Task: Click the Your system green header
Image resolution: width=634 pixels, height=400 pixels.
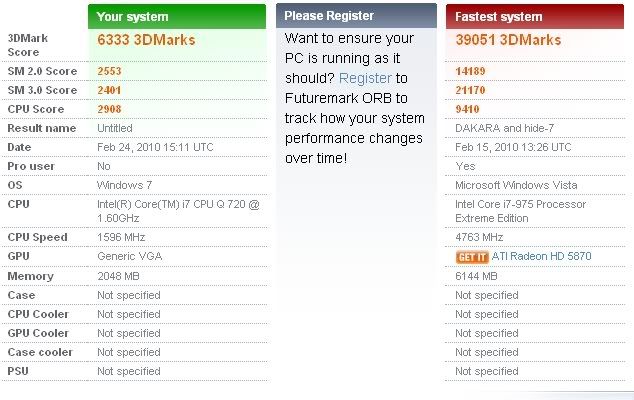Action: [x=177, y=17]
